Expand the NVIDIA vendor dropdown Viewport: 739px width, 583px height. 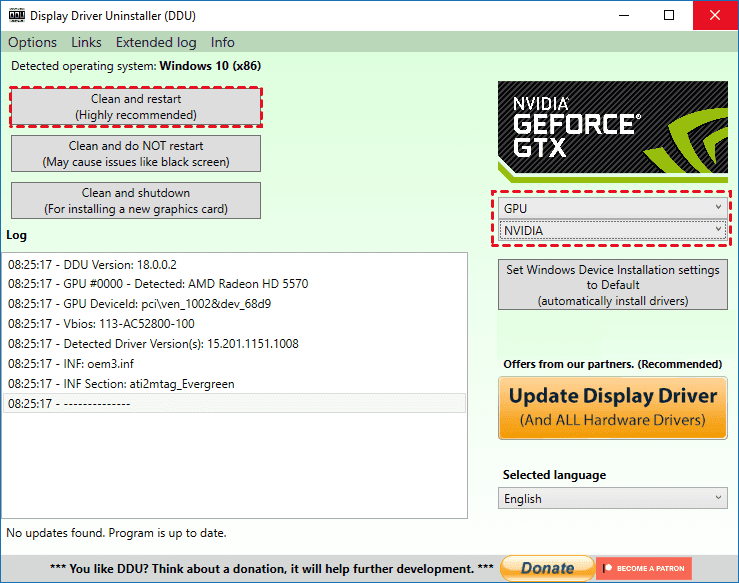[613, 230]
